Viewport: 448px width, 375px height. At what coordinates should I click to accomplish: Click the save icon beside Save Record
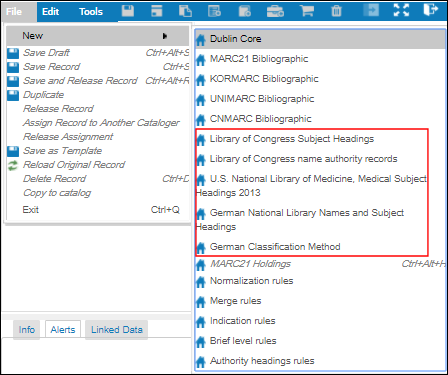click(13, 67)
